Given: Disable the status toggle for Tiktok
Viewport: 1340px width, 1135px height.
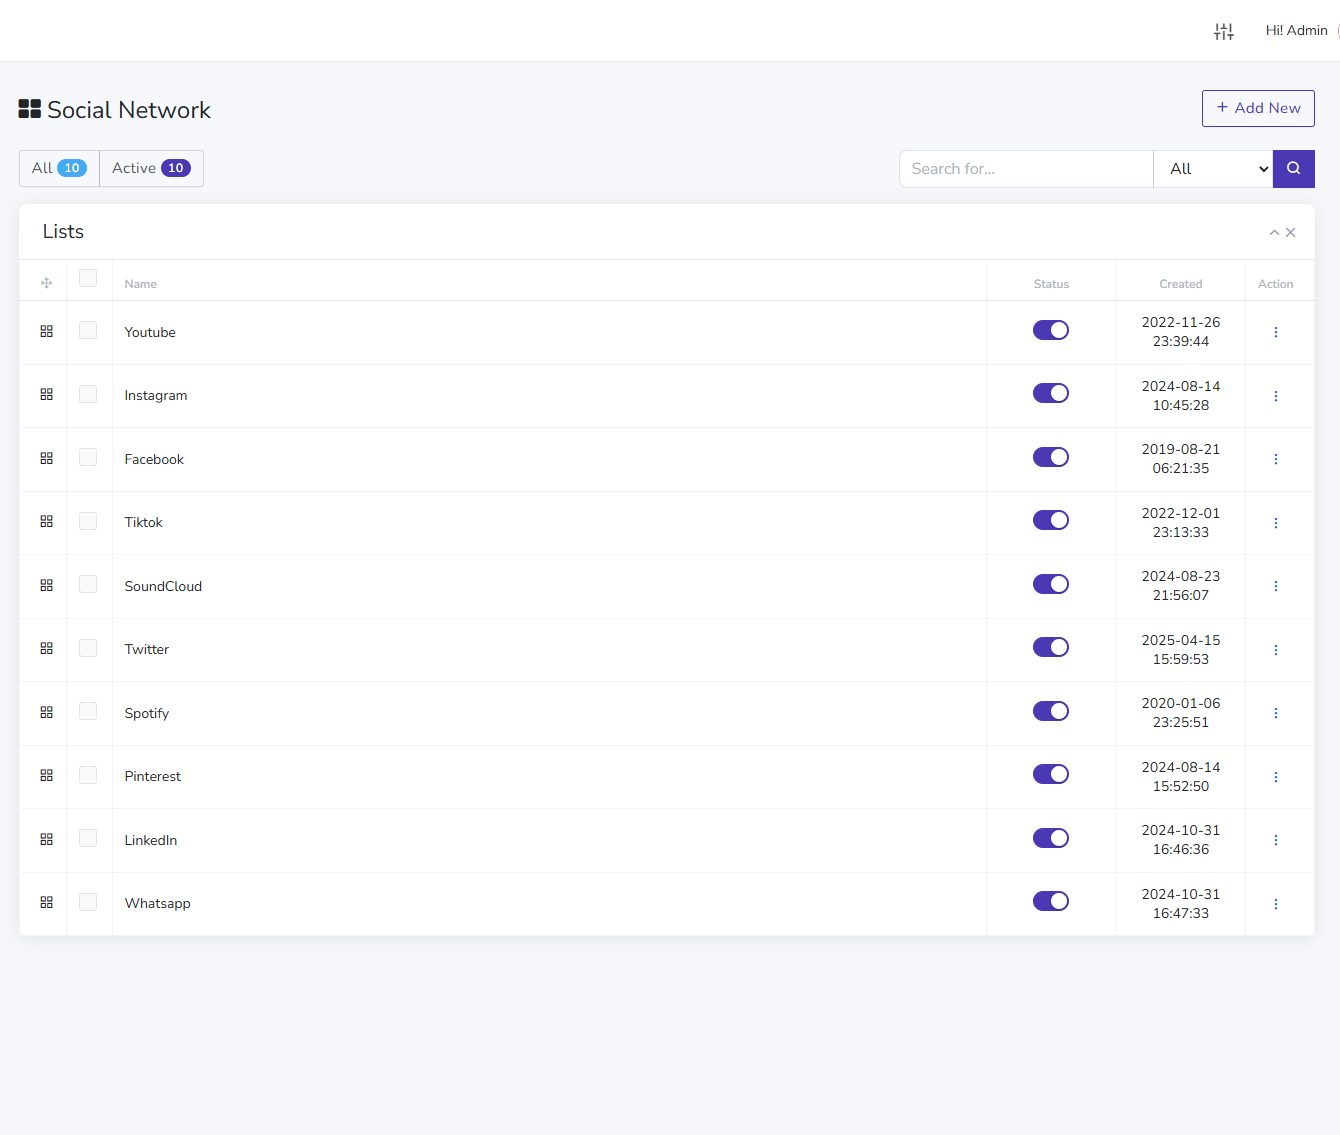Looking at the screenshot, I should [1051, 520].
